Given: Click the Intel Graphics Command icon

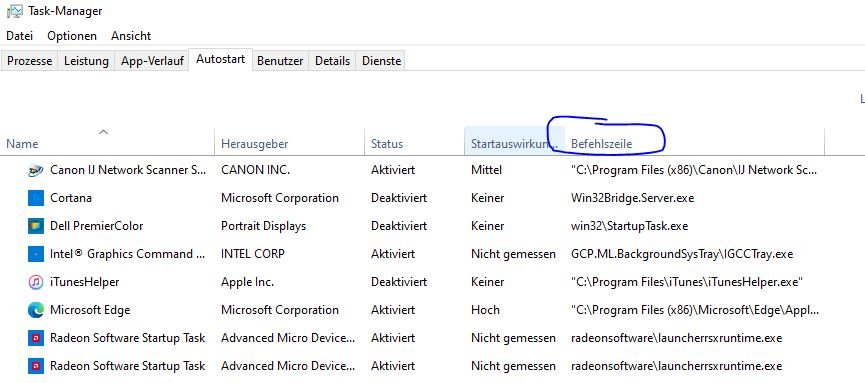Looking at the screenshot, I should (x=35, y=254).
